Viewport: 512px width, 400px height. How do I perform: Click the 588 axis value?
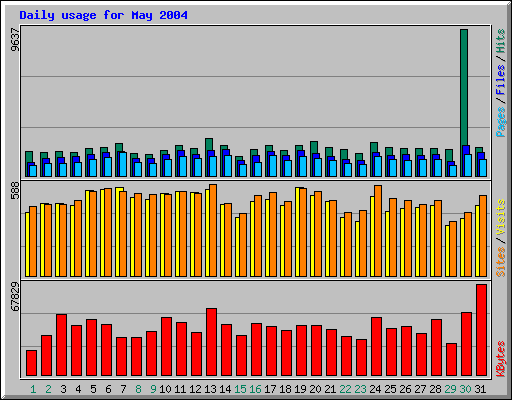(x=15, y=190)
